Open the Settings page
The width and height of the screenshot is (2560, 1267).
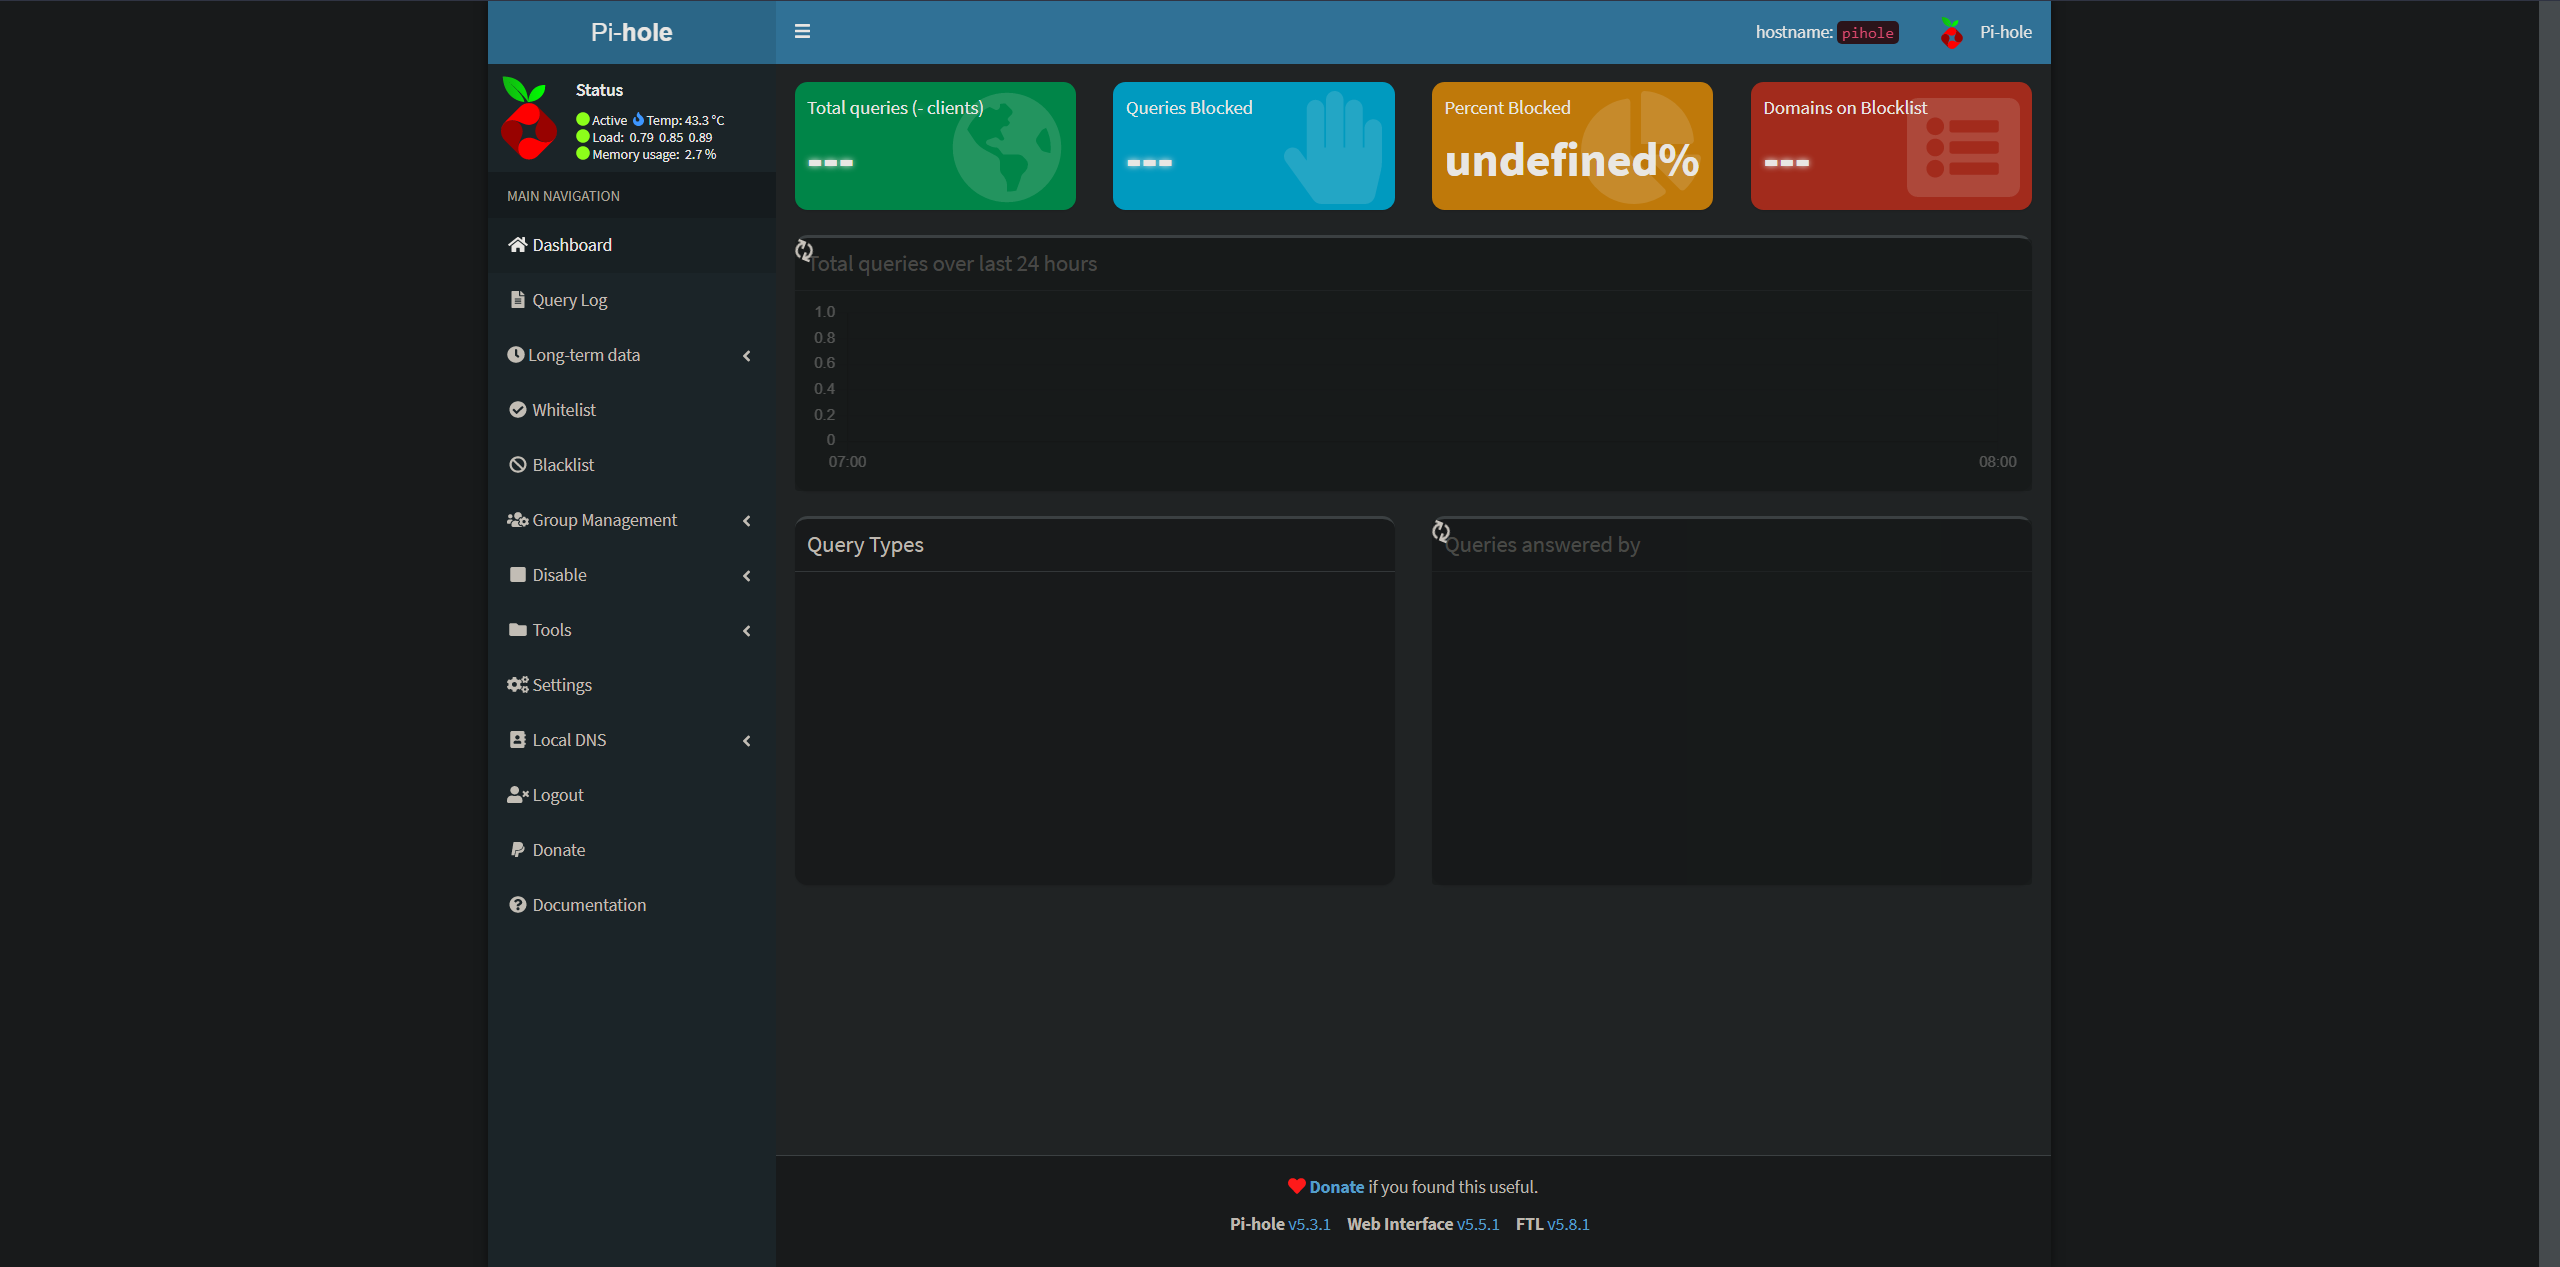[632, 685]
